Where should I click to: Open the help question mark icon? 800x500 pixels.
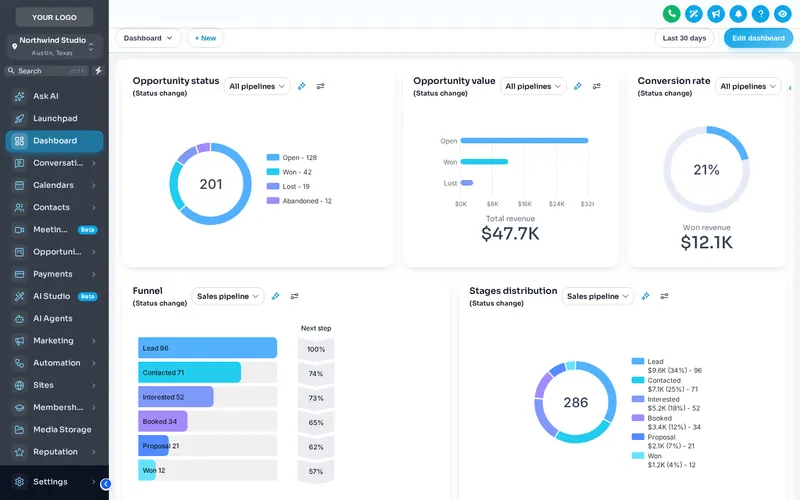[x=760, y=14]
